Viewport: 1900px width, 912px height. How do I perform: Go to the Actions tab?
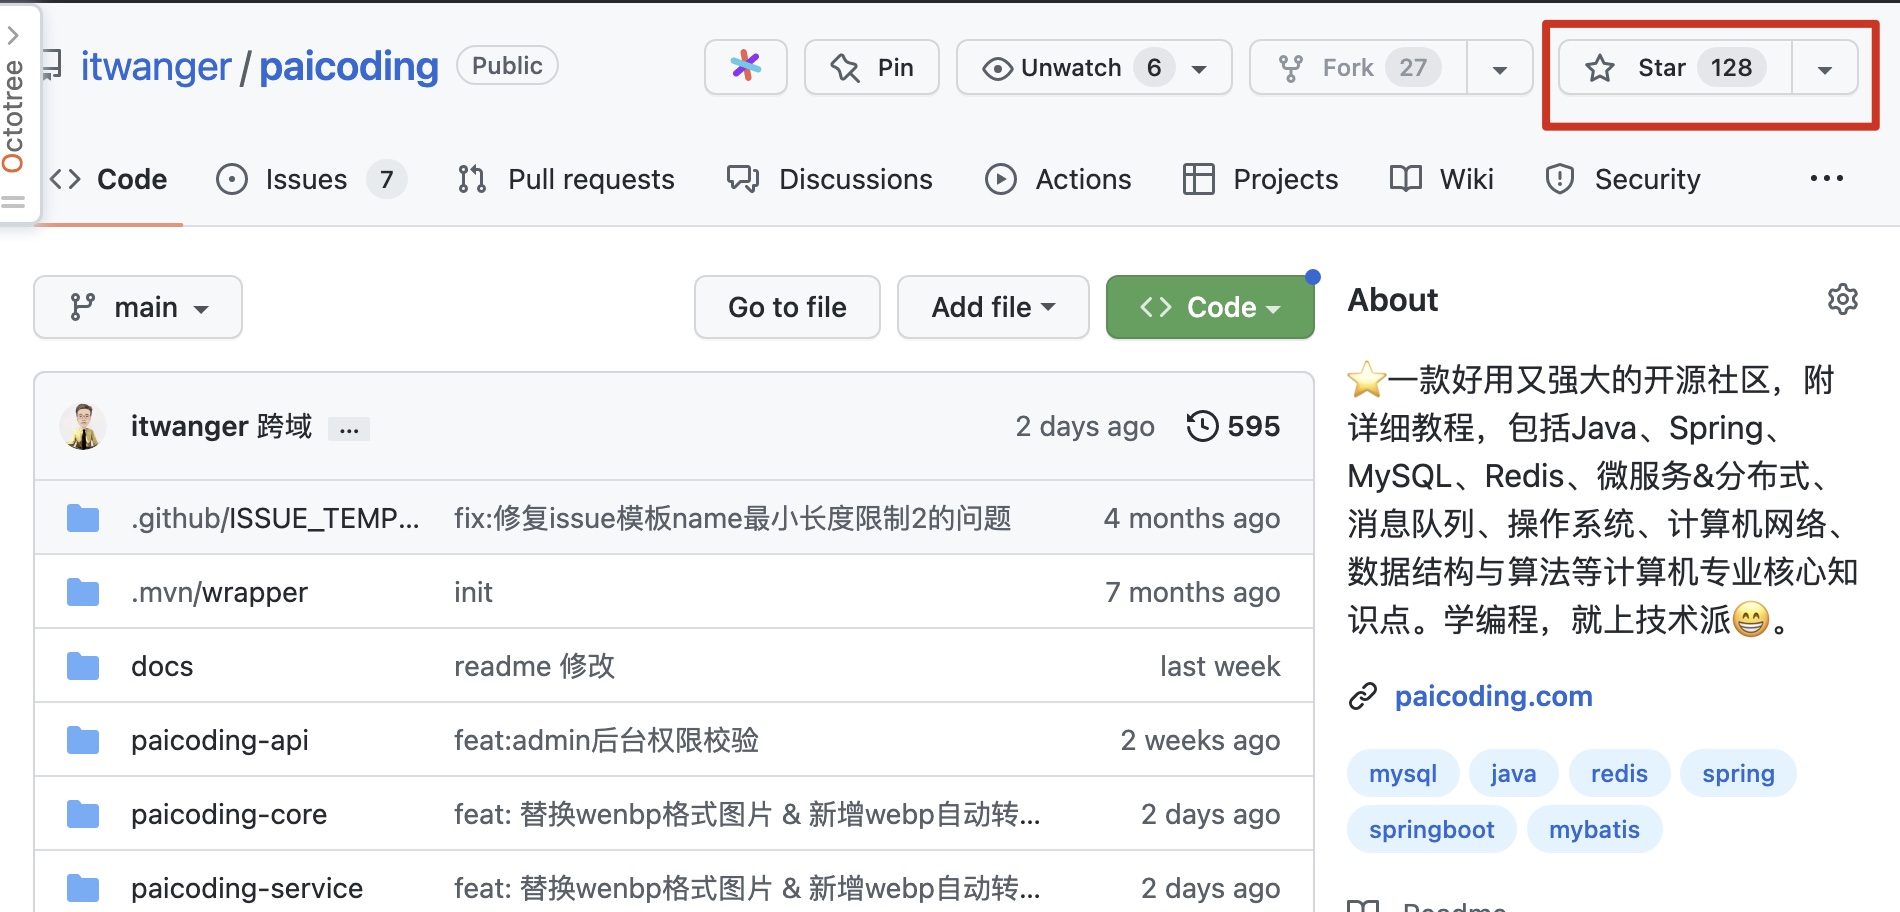pyautogui.click(x=1058, y=179)
